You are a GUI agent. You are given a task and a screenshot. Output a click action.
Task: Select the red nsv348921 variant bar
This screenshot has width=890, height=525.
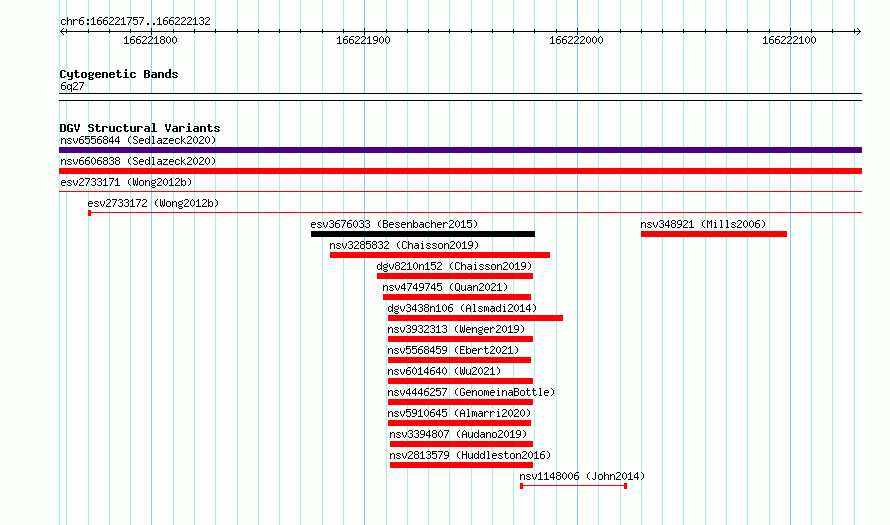click(x=714, y=234)
